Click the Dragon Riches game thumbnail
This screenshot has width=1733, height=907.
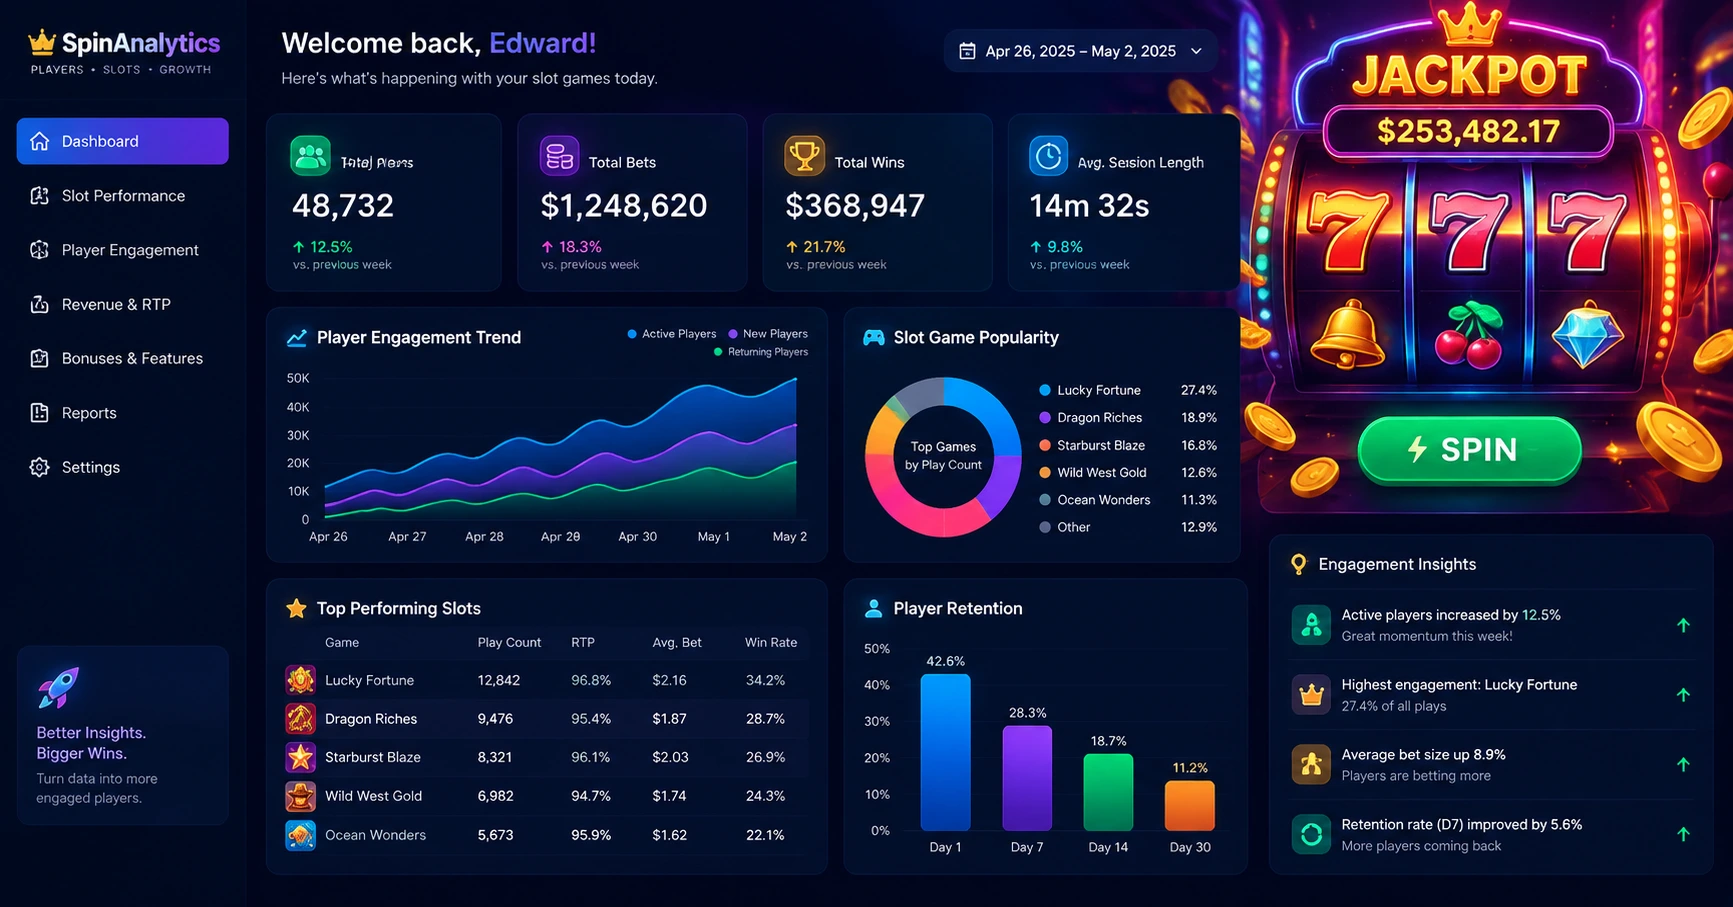(x=300, y=718)
